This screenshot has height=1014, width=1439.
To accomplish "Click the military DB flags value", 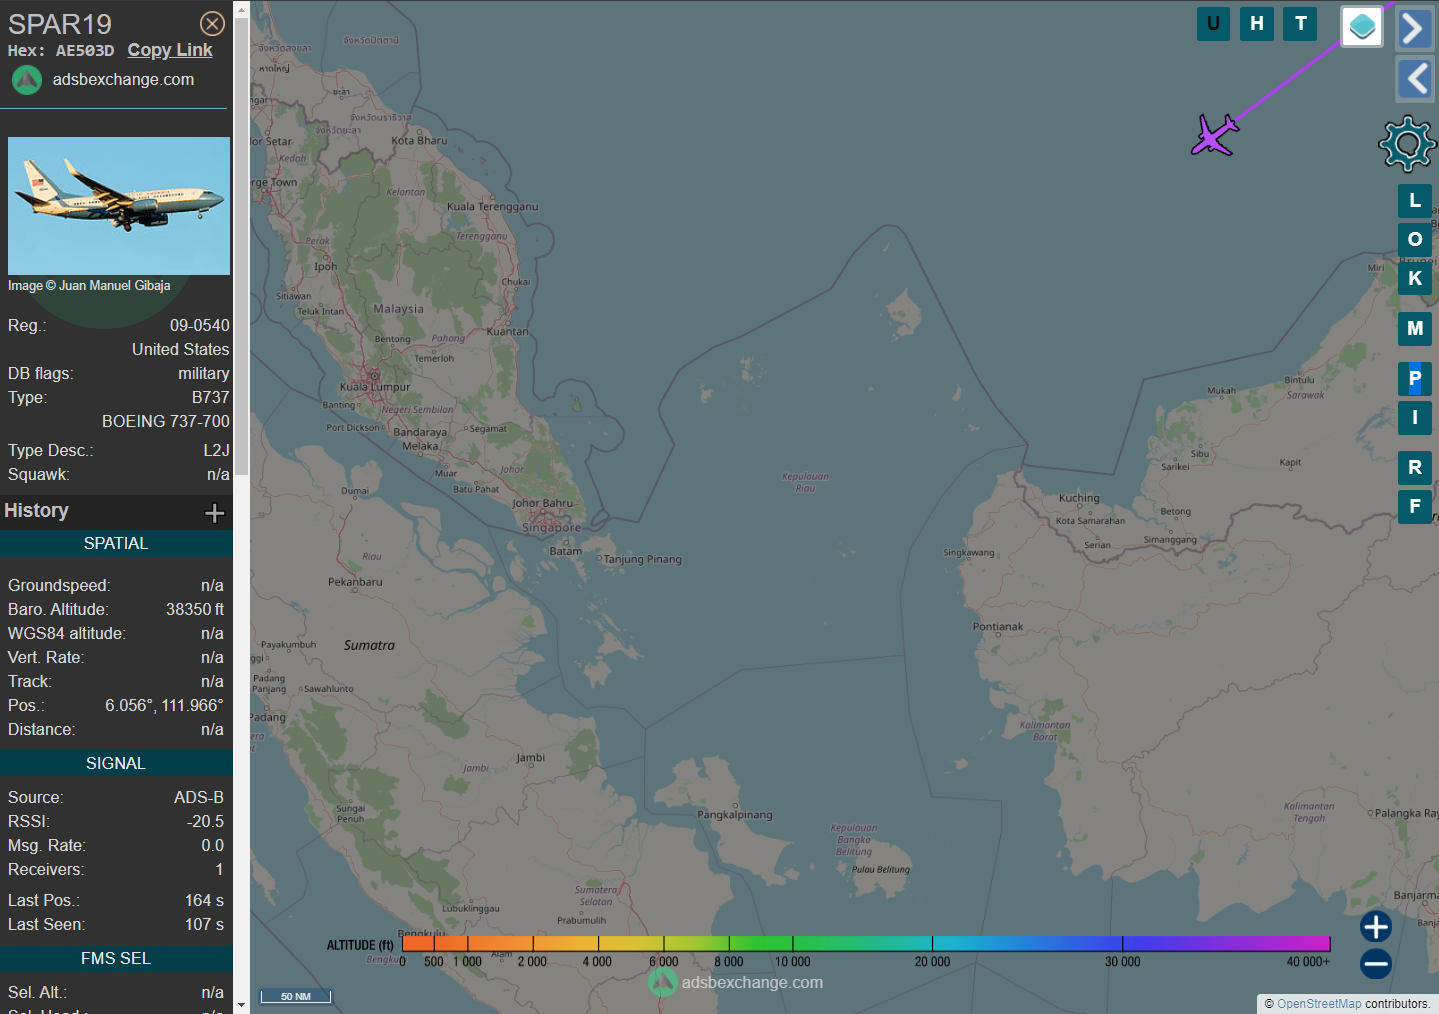I will point(204,373).
